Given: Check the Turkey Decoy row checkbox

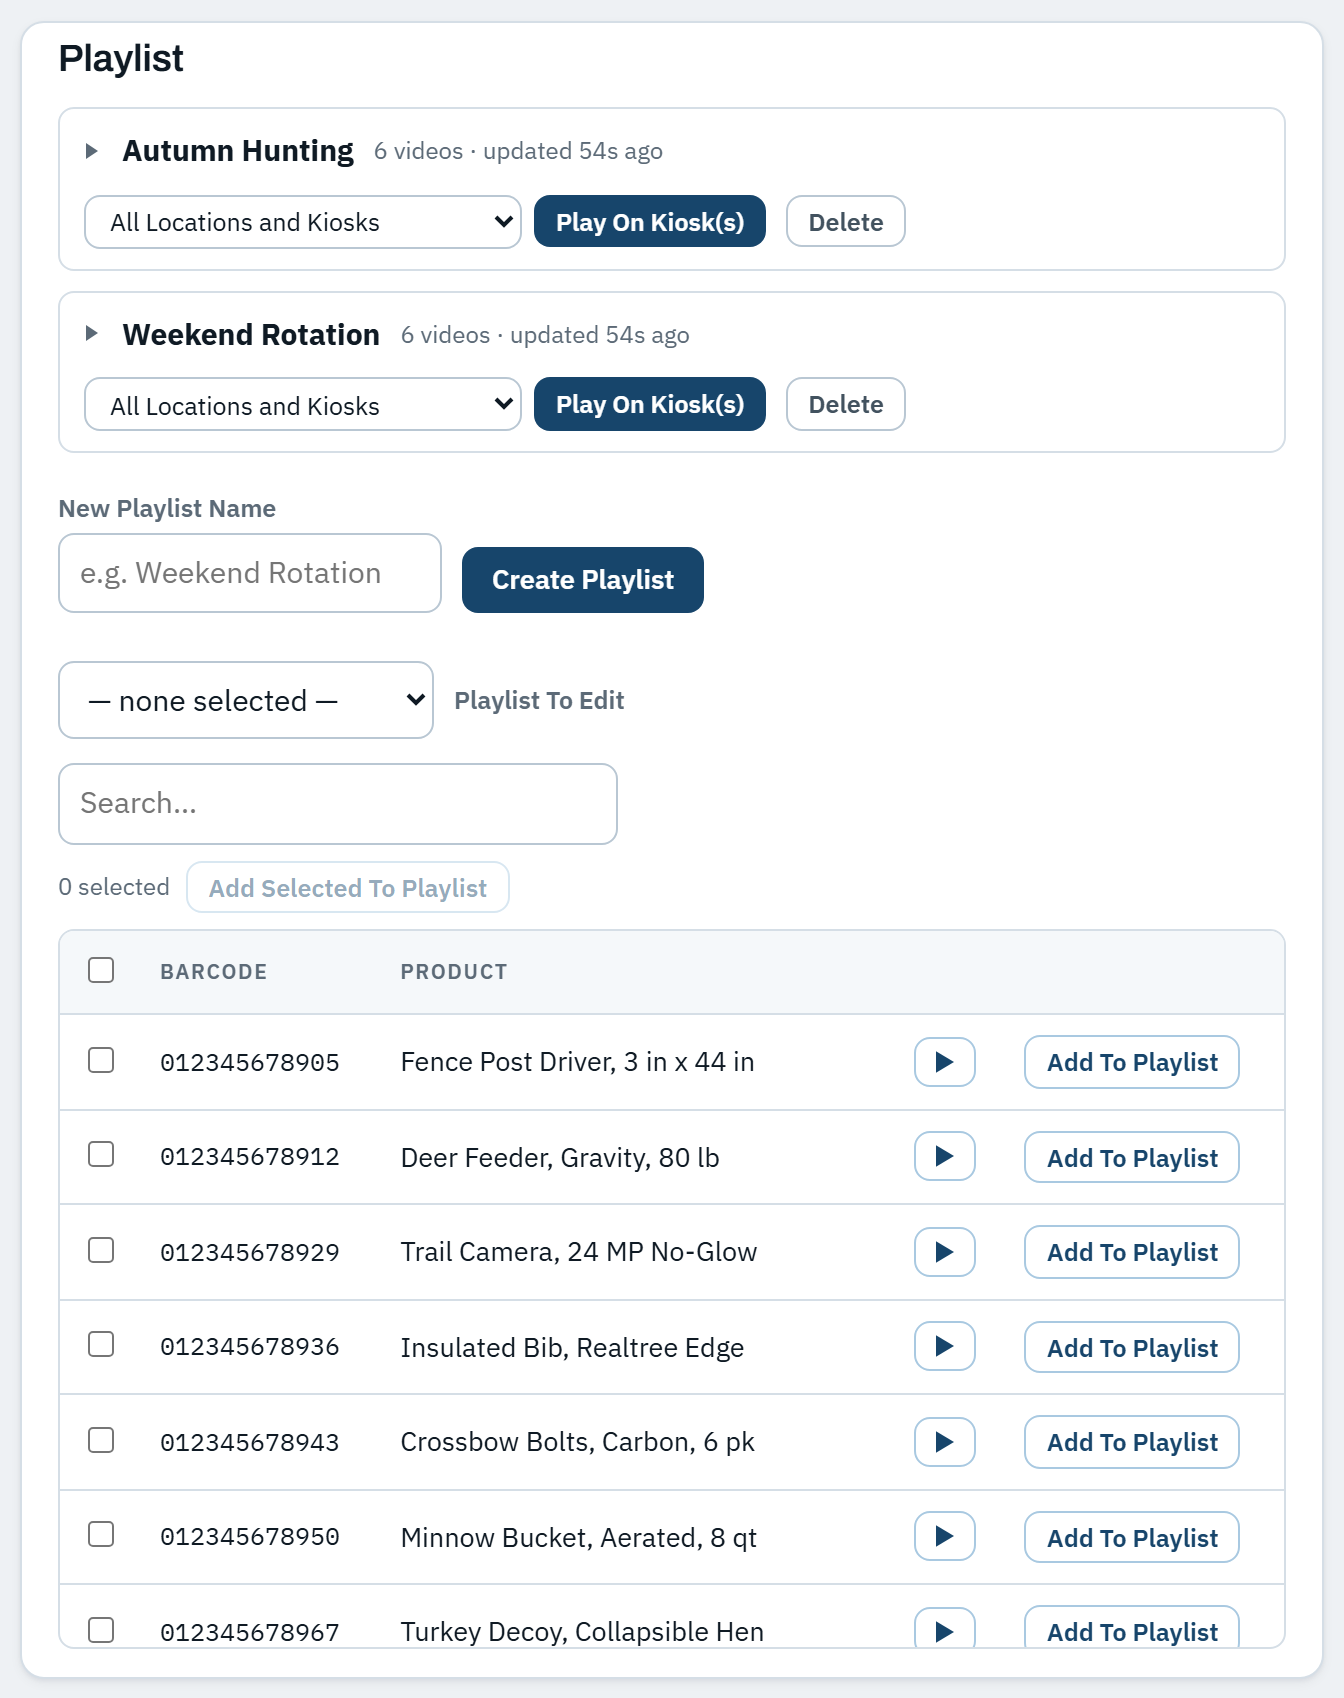Looking at the screenshot, I should click(101, 1630).
